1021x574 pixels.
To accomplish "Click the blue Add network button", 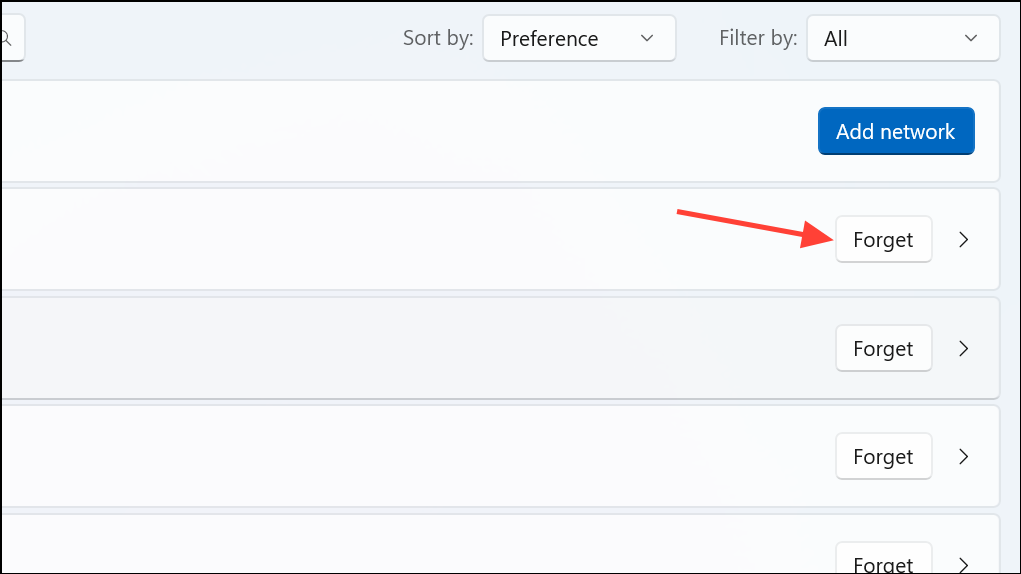I will click(x=896, y=131).
